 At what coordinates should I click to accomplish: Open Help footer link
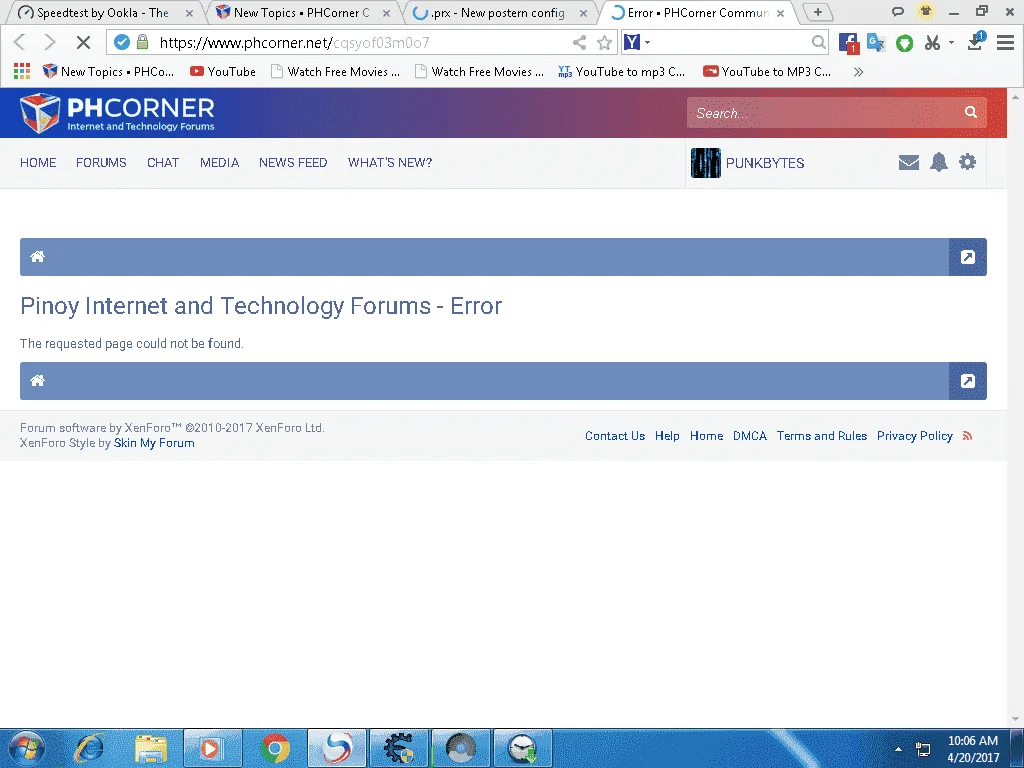(x=667, y=436)
